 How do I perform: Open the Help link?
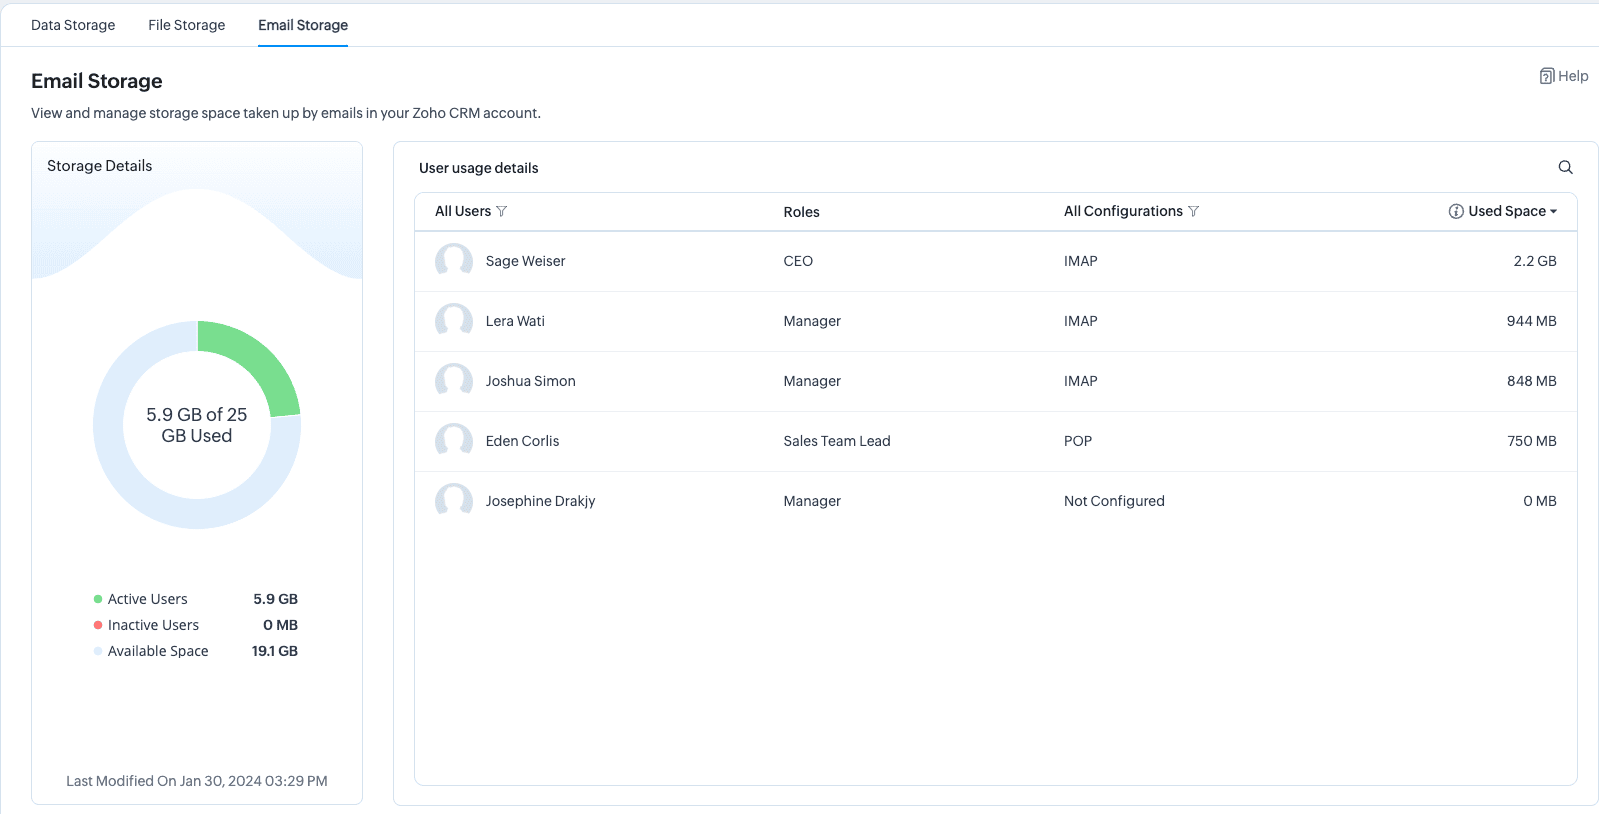1564,76
